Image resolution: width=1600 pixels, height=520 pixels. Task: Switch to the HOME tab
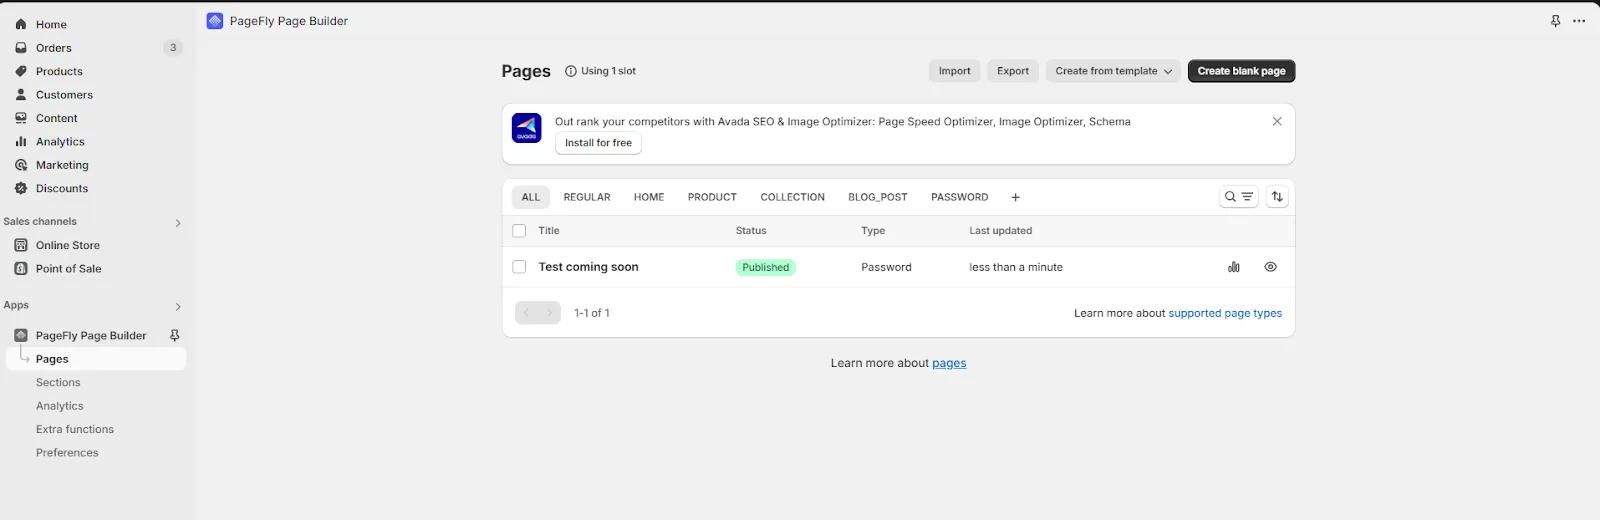[x=649, y=197]
